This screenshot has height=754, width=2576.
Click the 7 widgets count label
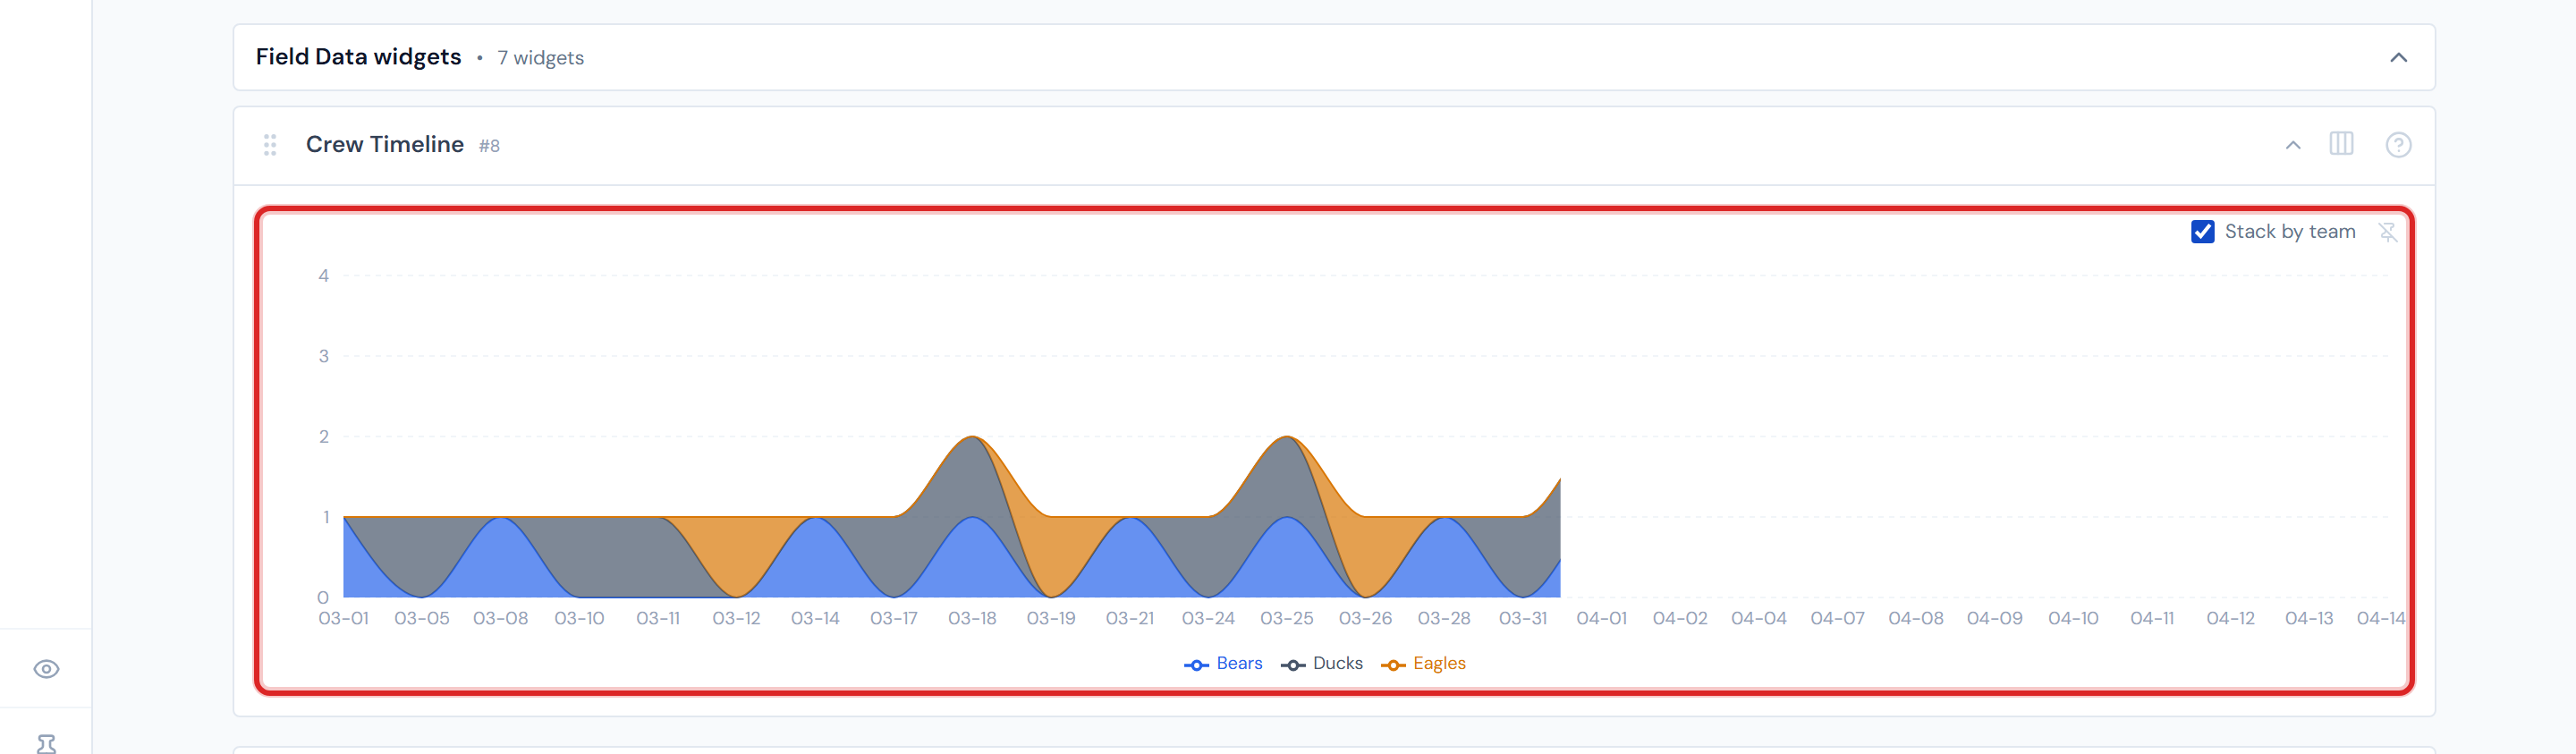click(540, 58)
